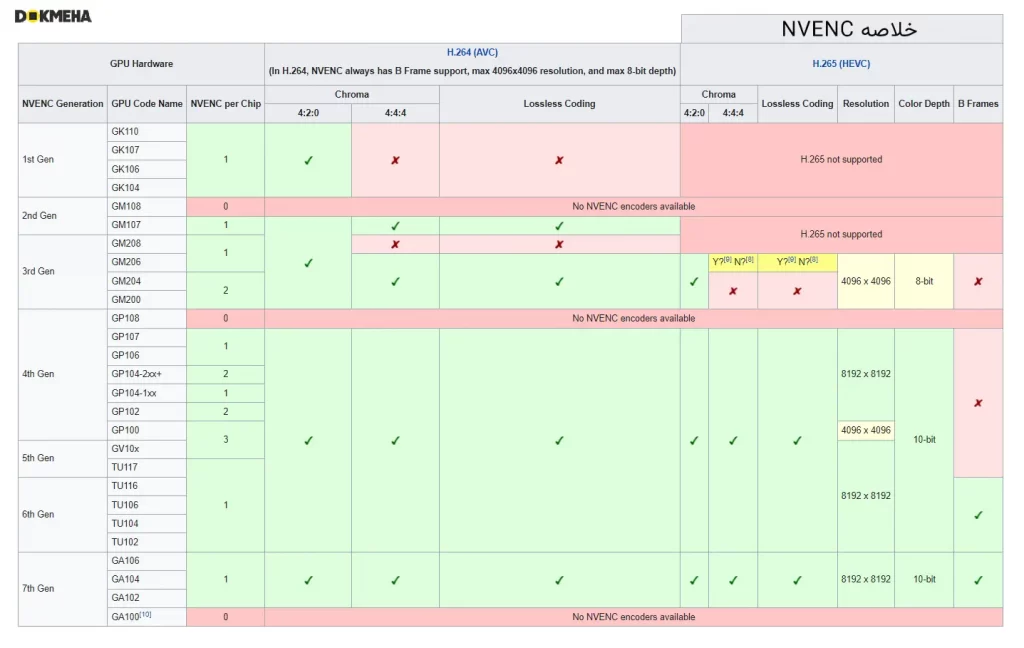Select the 7th Gen H.264 Lossless Coding checkmark
This screenshot has height=648, width=1024.
tap(559, 580)
